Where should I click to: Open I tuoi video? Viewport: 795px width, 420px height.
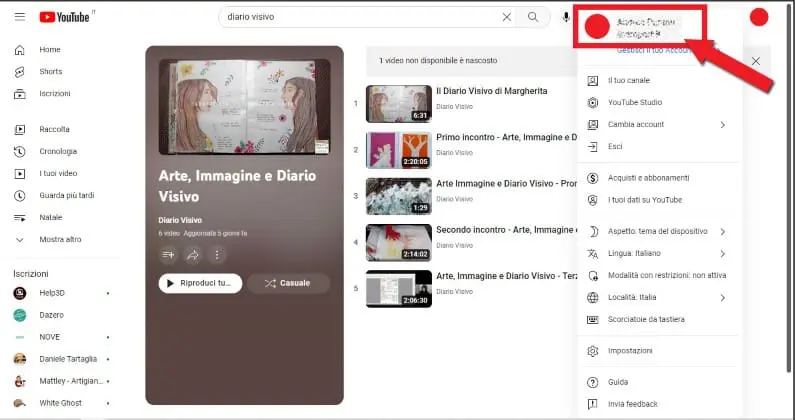[x=60, y=173]
